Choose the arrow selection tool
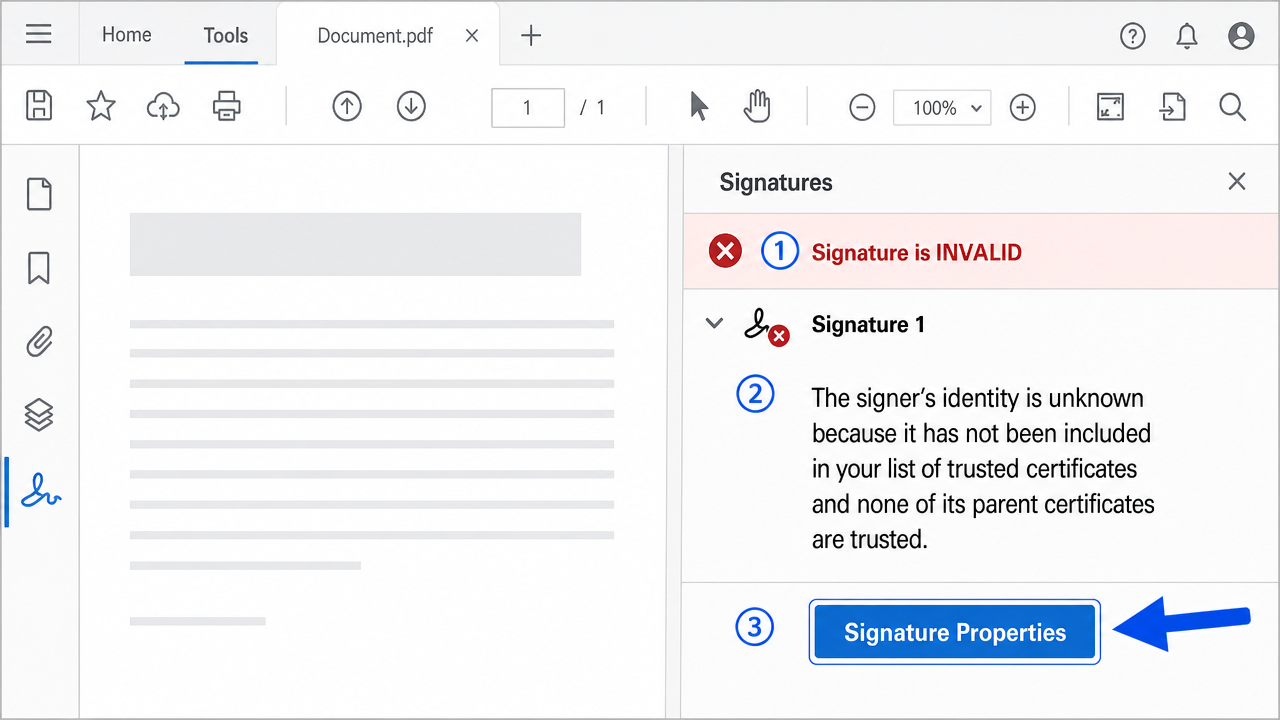Image resolution: width=1280 pixels, height=720 pixels. (699, 106)
